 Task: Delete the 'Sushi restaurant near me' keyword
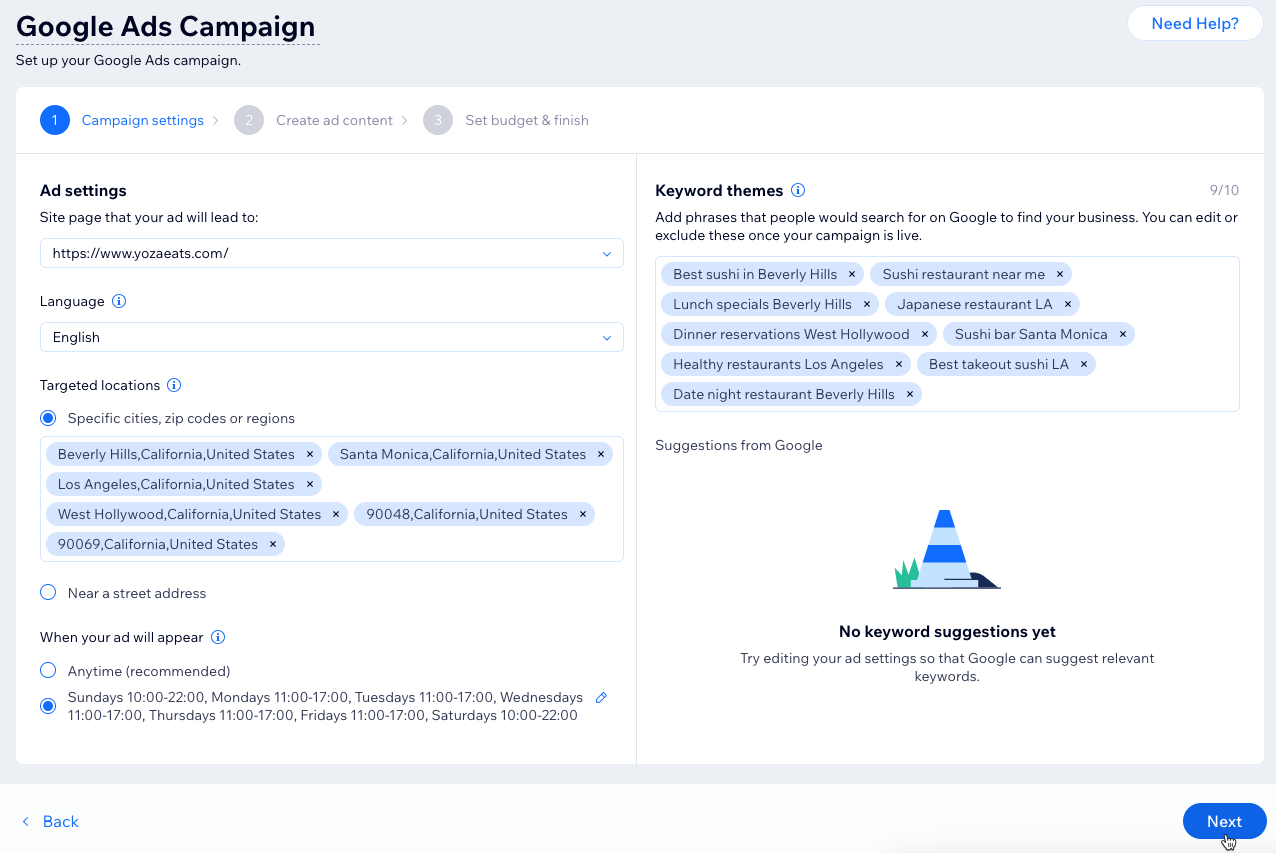pos(1060,274)
